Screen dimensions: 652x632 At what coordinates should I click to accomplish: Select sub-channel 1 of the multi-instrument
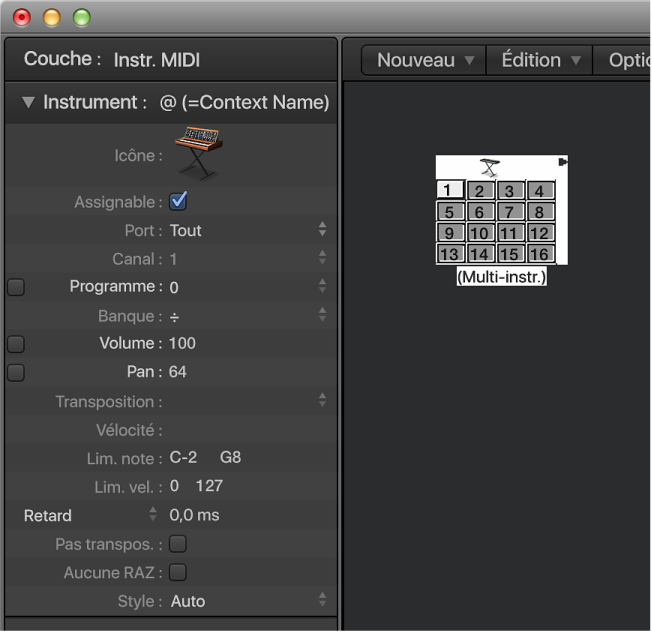coord(449,190)
